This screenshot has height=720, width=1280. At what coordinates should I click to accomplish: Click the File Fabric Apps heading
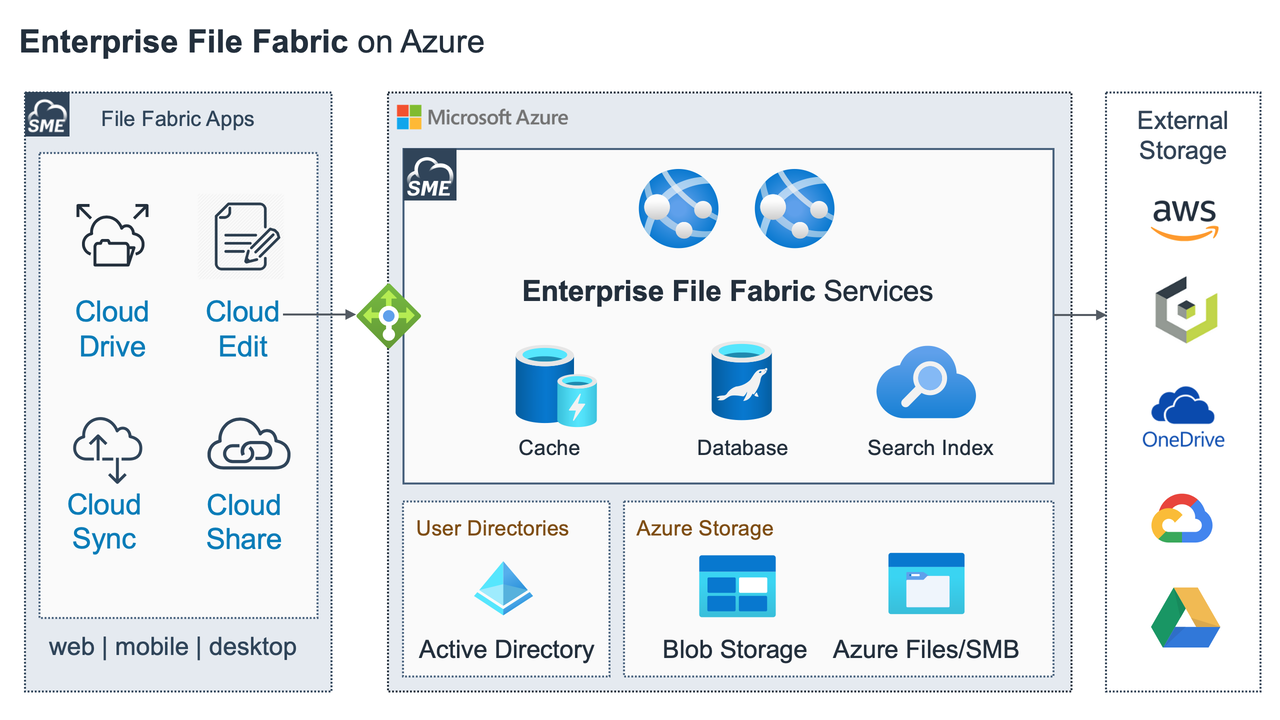click(x=178, y=119)
